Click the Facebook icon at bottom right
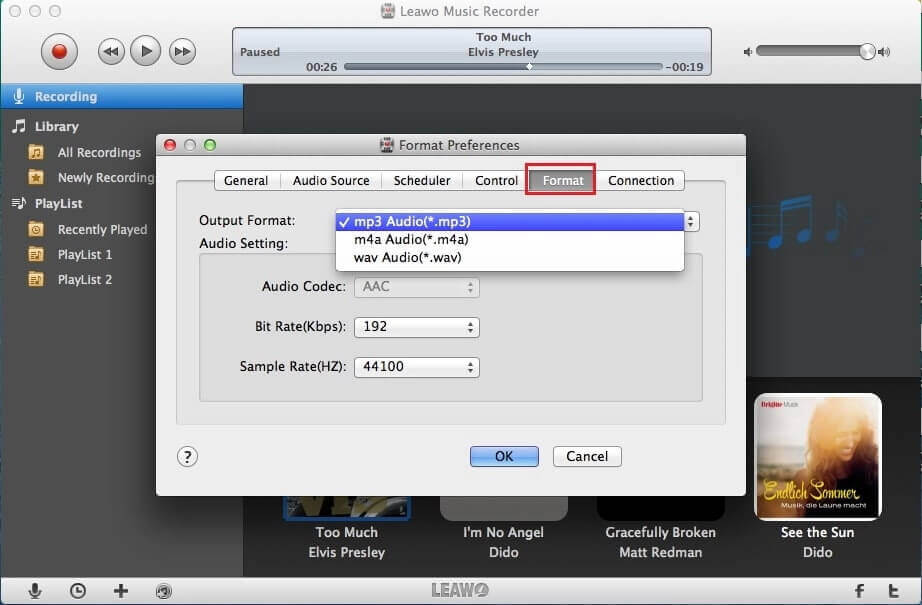Image resolution: width=922 pixels, height=605 pixels. coord(859,591)
